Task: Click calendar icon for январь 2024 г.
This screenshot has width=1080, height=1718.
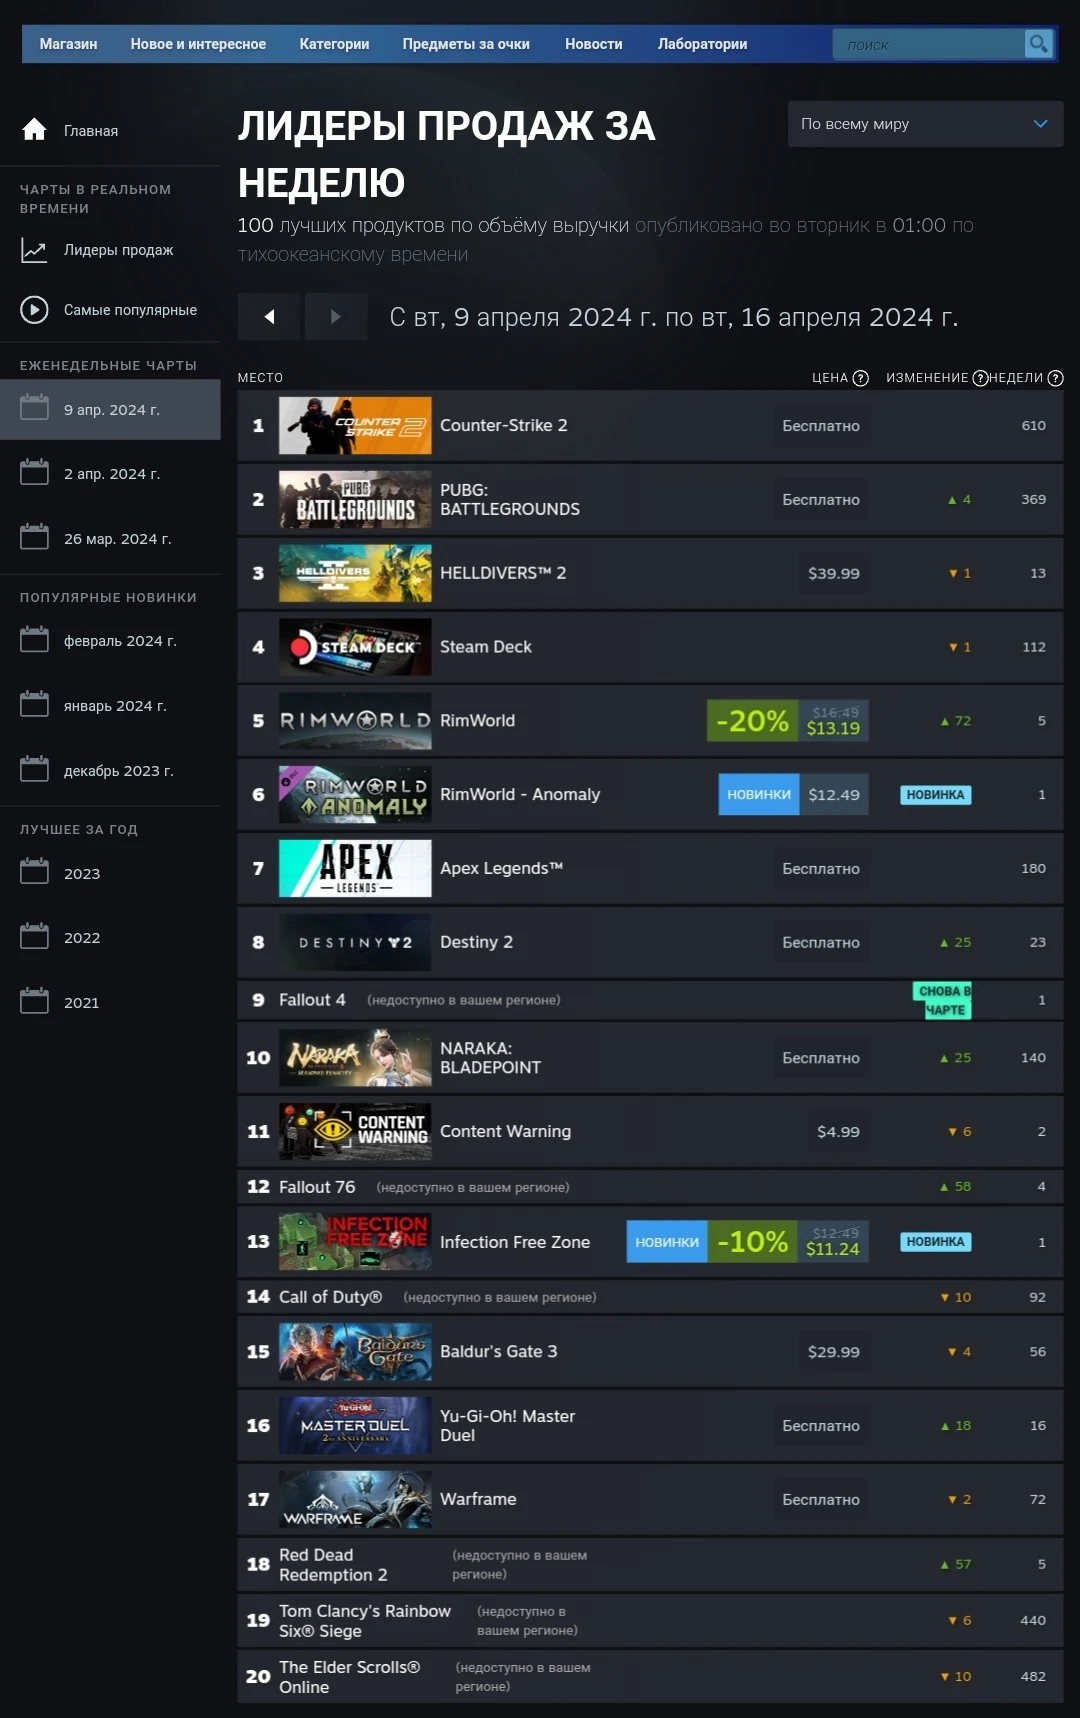Action: point(34,704)
